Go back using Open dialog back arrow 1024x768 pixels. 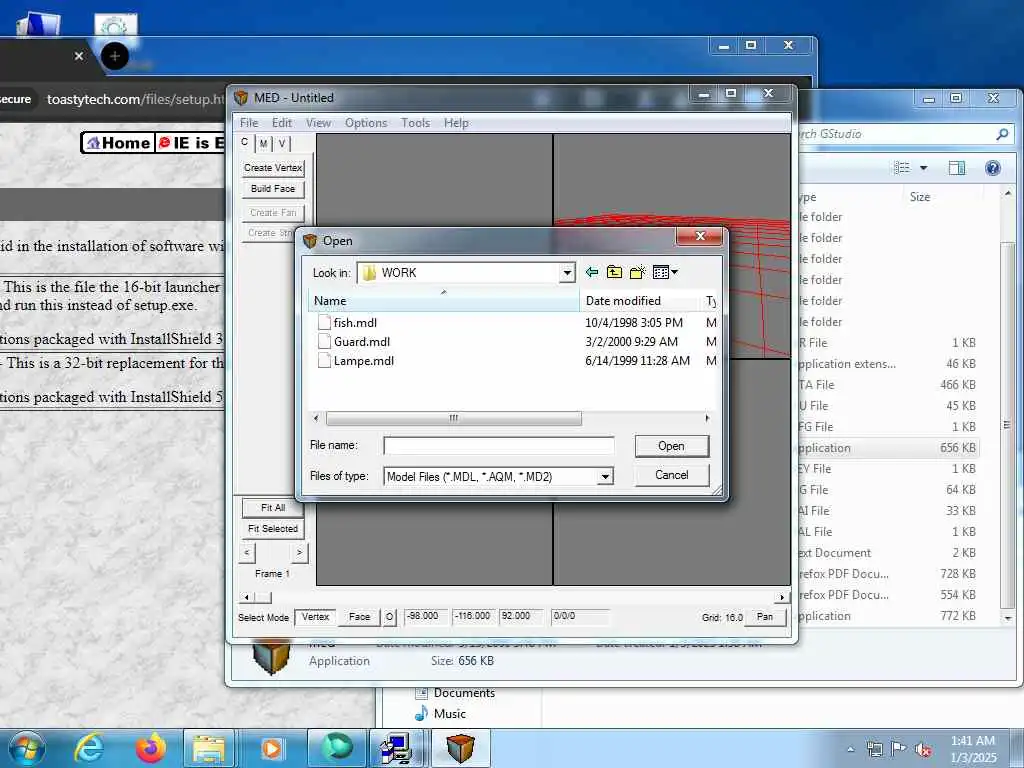coord(592,272)
